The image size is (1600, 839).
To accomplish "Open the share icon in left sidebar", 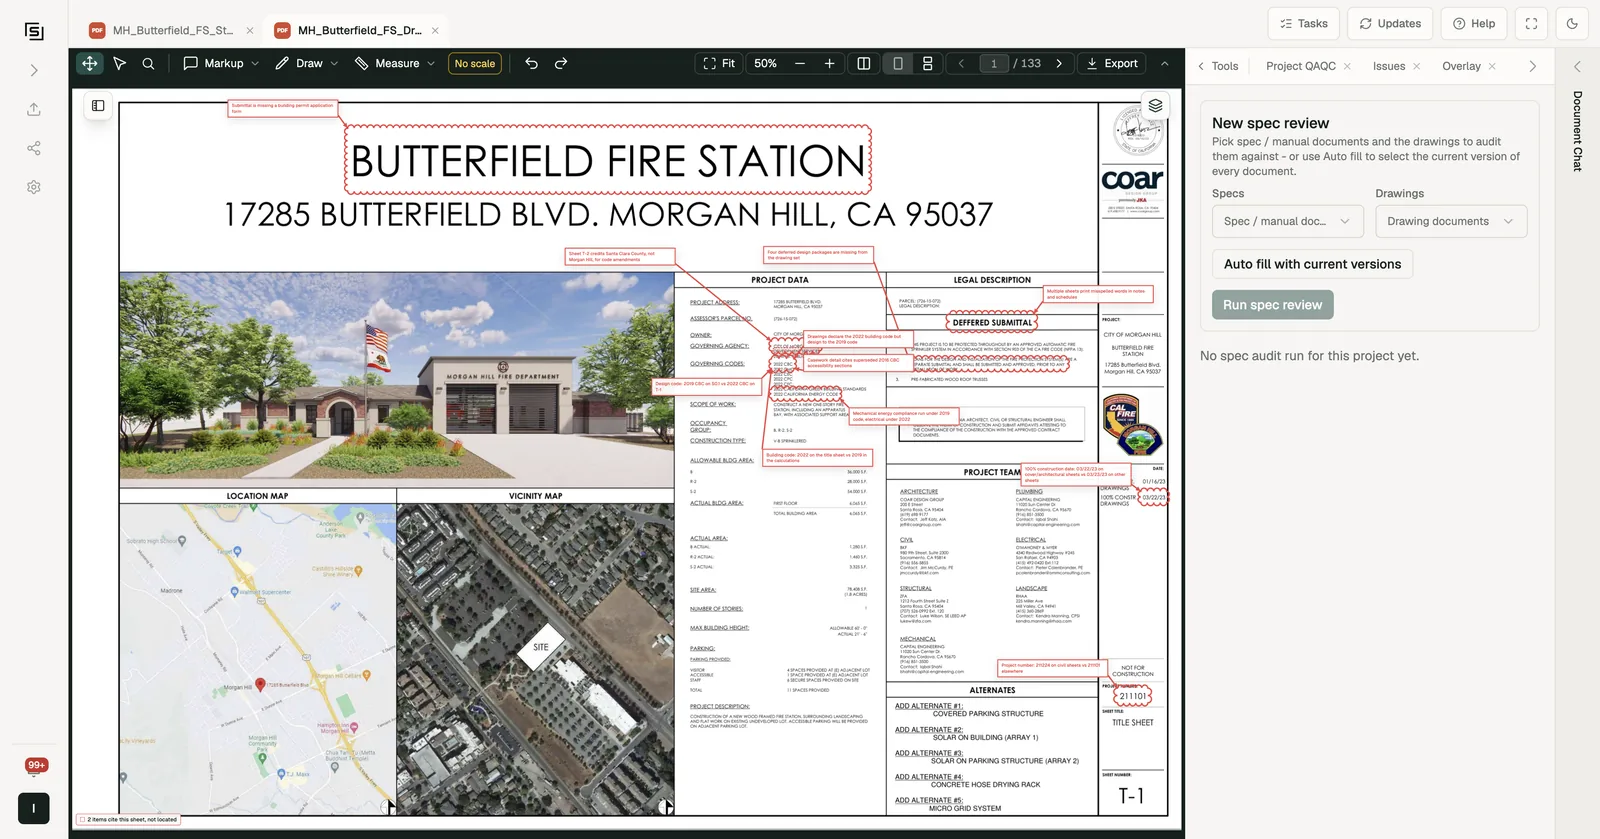I will tap(34, 148).
